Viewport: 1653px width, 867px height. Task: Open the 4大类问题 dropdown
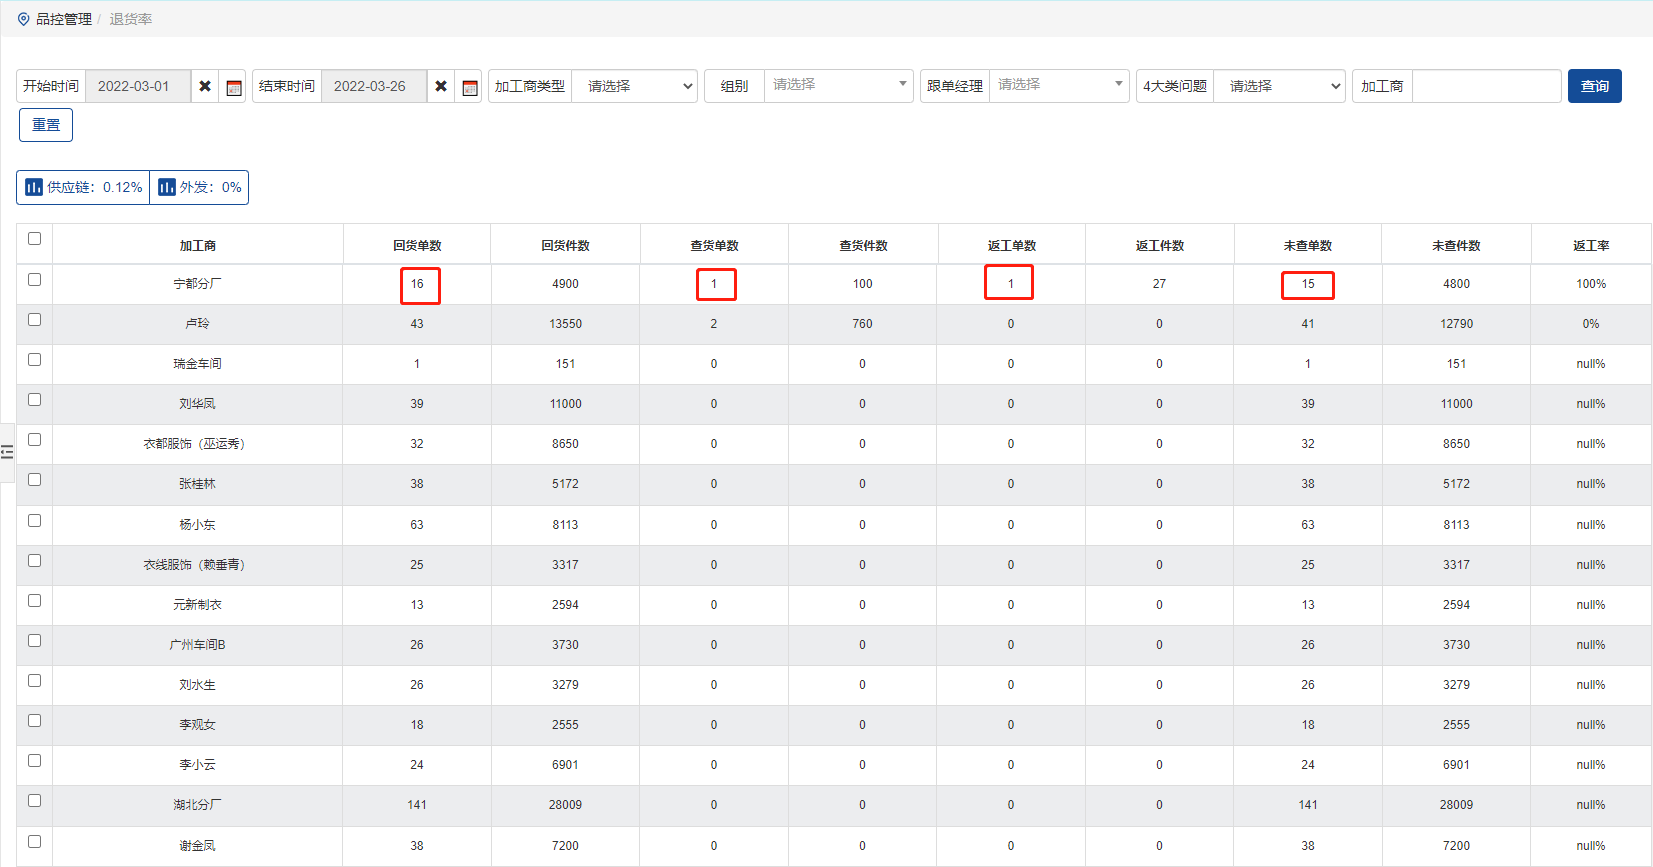(x=1279, y=86)
